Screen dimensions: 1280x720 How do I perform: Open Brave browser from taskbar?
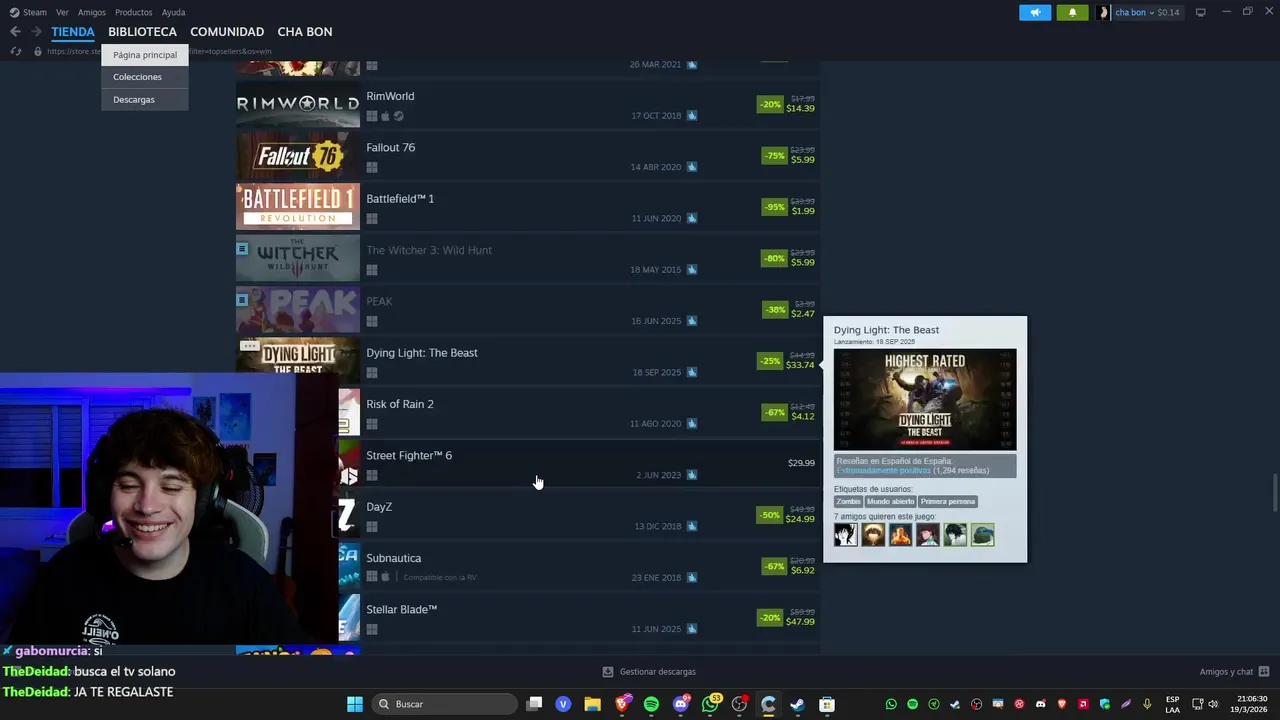[x=622, y=704]
